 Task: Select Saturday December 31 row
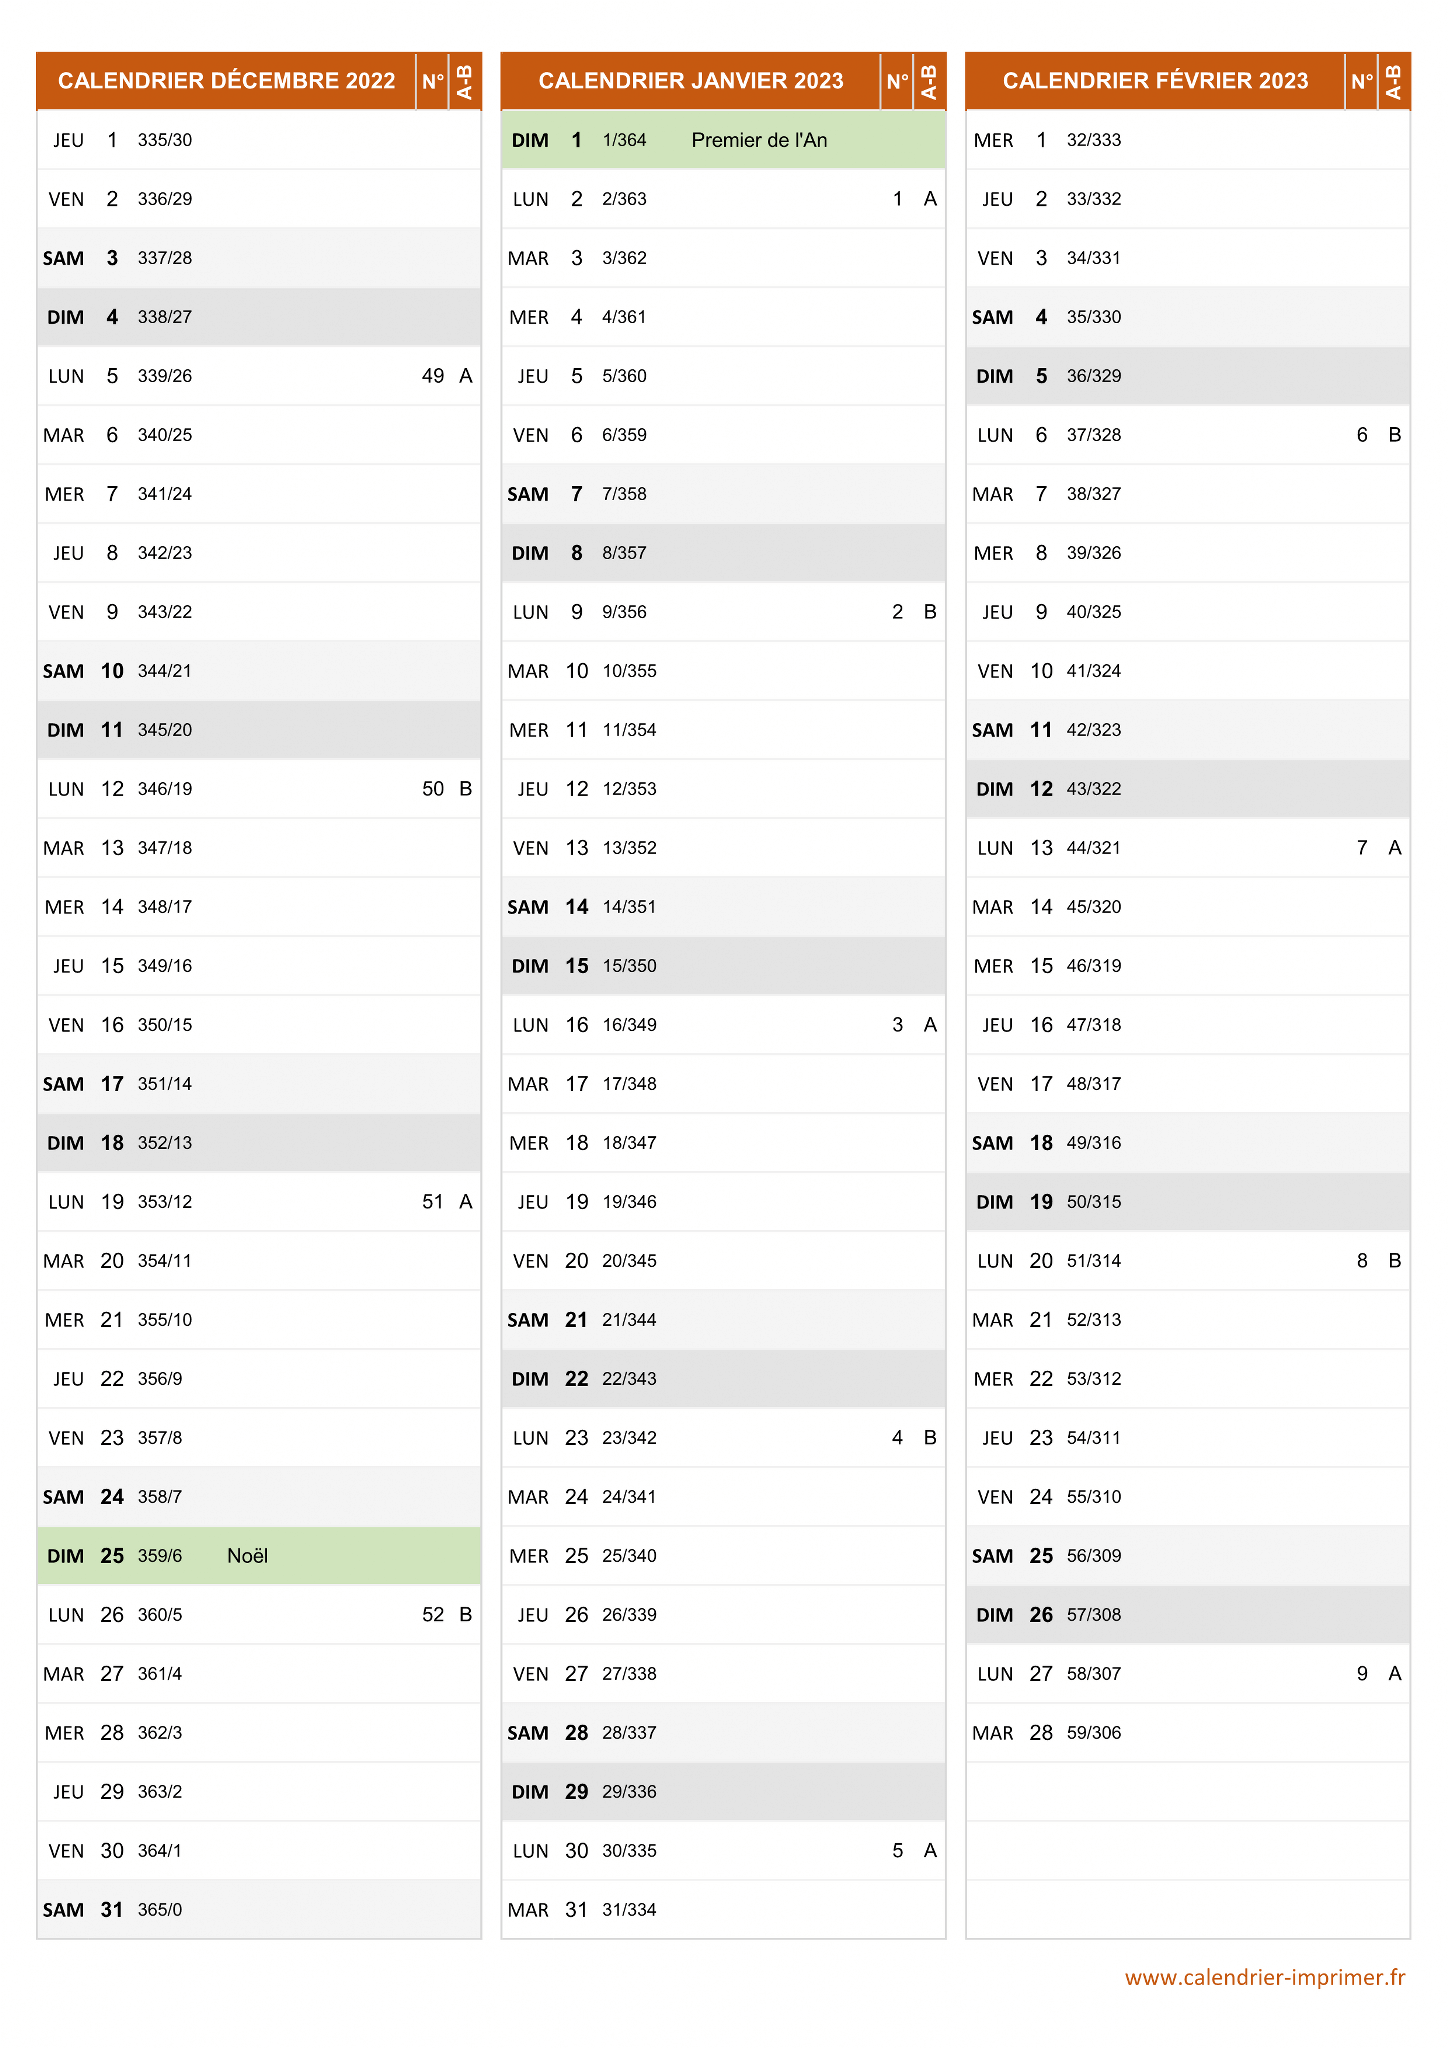click(x=259, y=1910)
